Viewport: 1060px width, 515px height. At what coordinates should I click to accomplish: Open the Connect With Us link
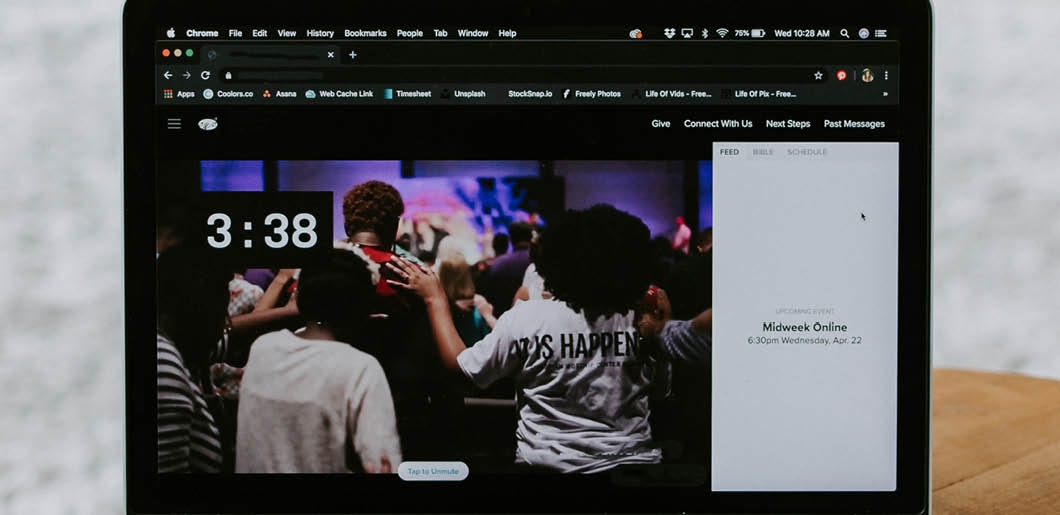pyautogui.click(x=718, y=124)
